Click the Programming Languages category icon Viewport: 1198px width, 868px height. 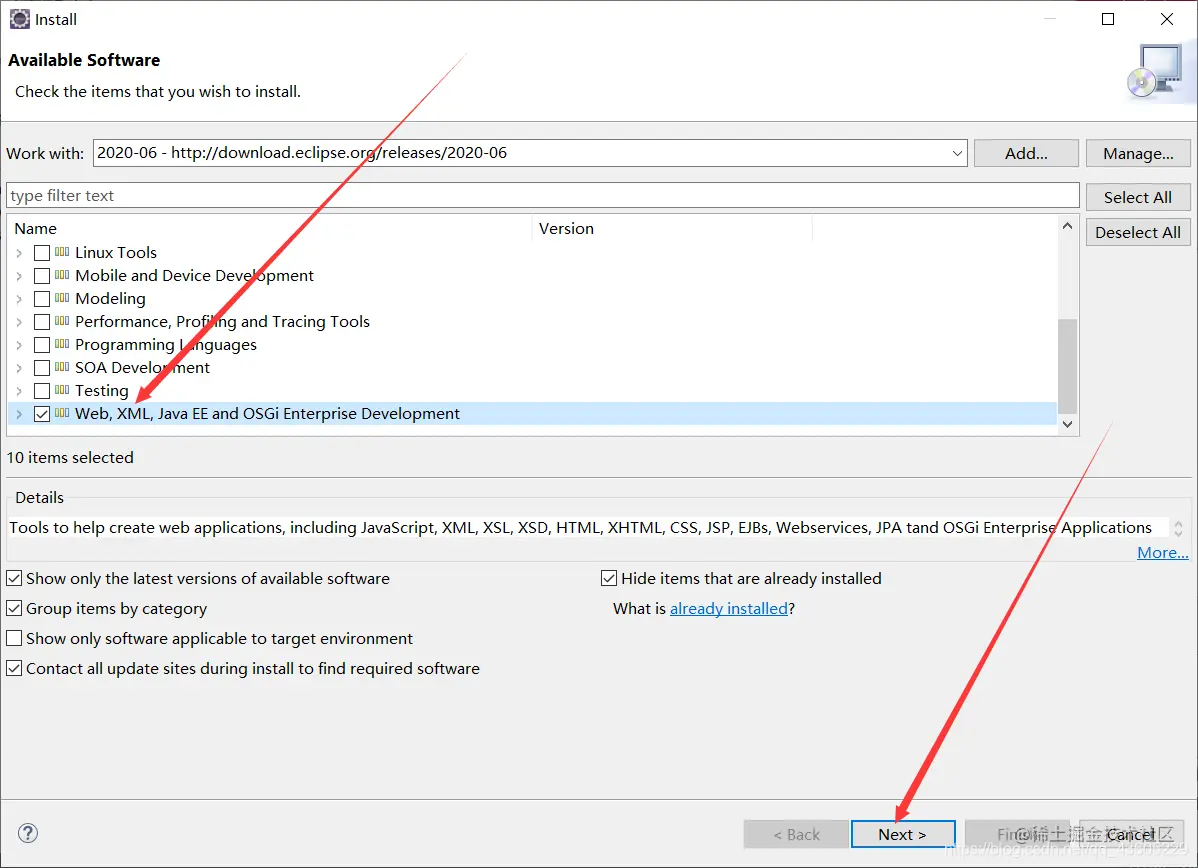(x=62, y=344)
